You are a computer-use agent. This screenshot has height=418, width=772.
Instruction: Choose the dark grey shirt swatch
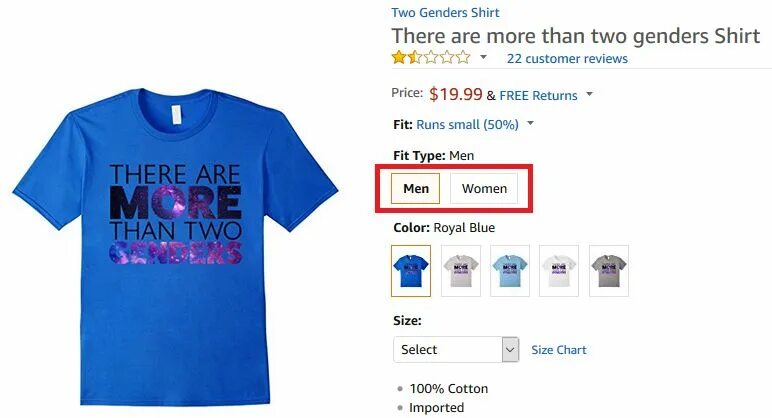(609, 271)
